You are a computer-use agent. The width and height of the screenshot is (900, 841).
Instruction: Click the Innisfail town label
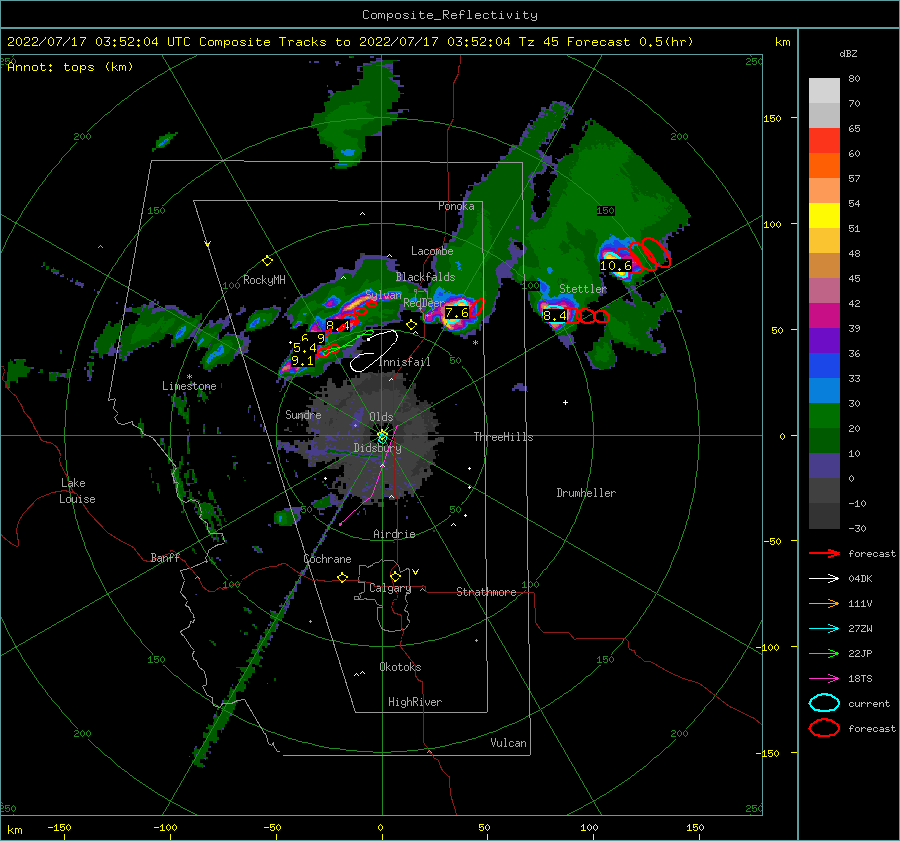[405, 362]
